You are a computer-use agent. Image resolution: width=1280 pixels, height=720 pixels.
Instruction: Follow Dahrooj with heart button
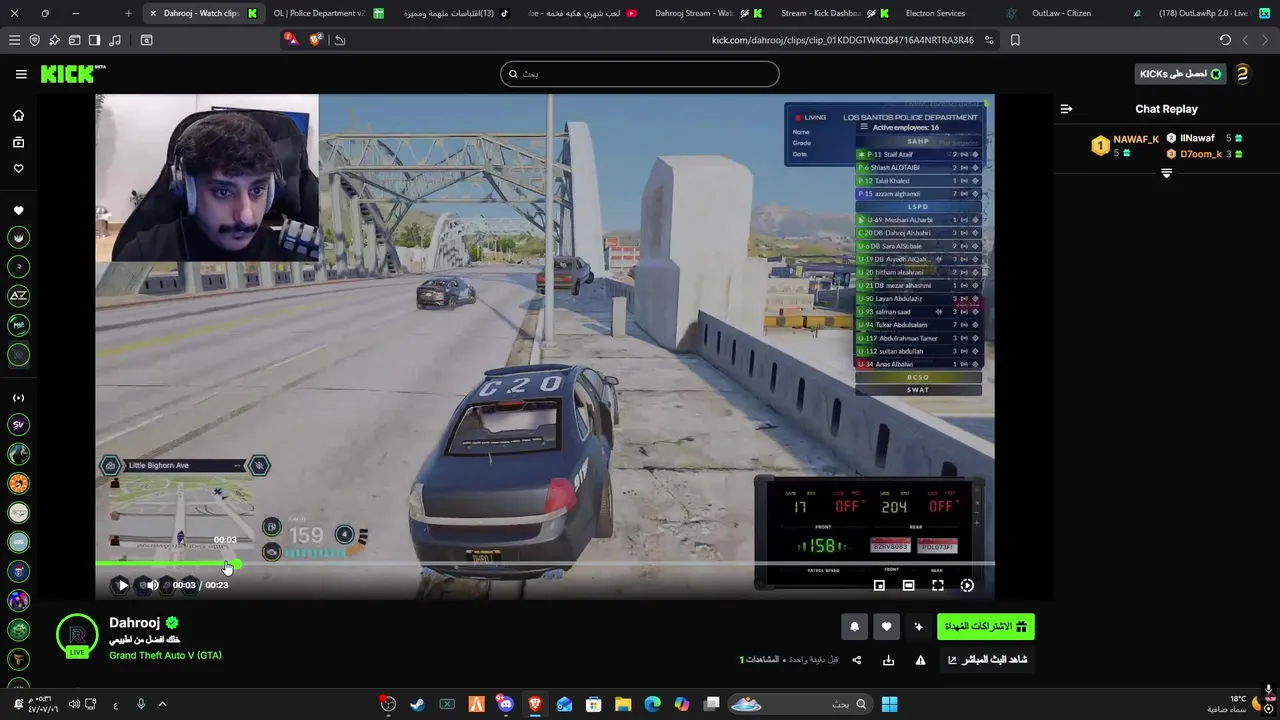886,627
